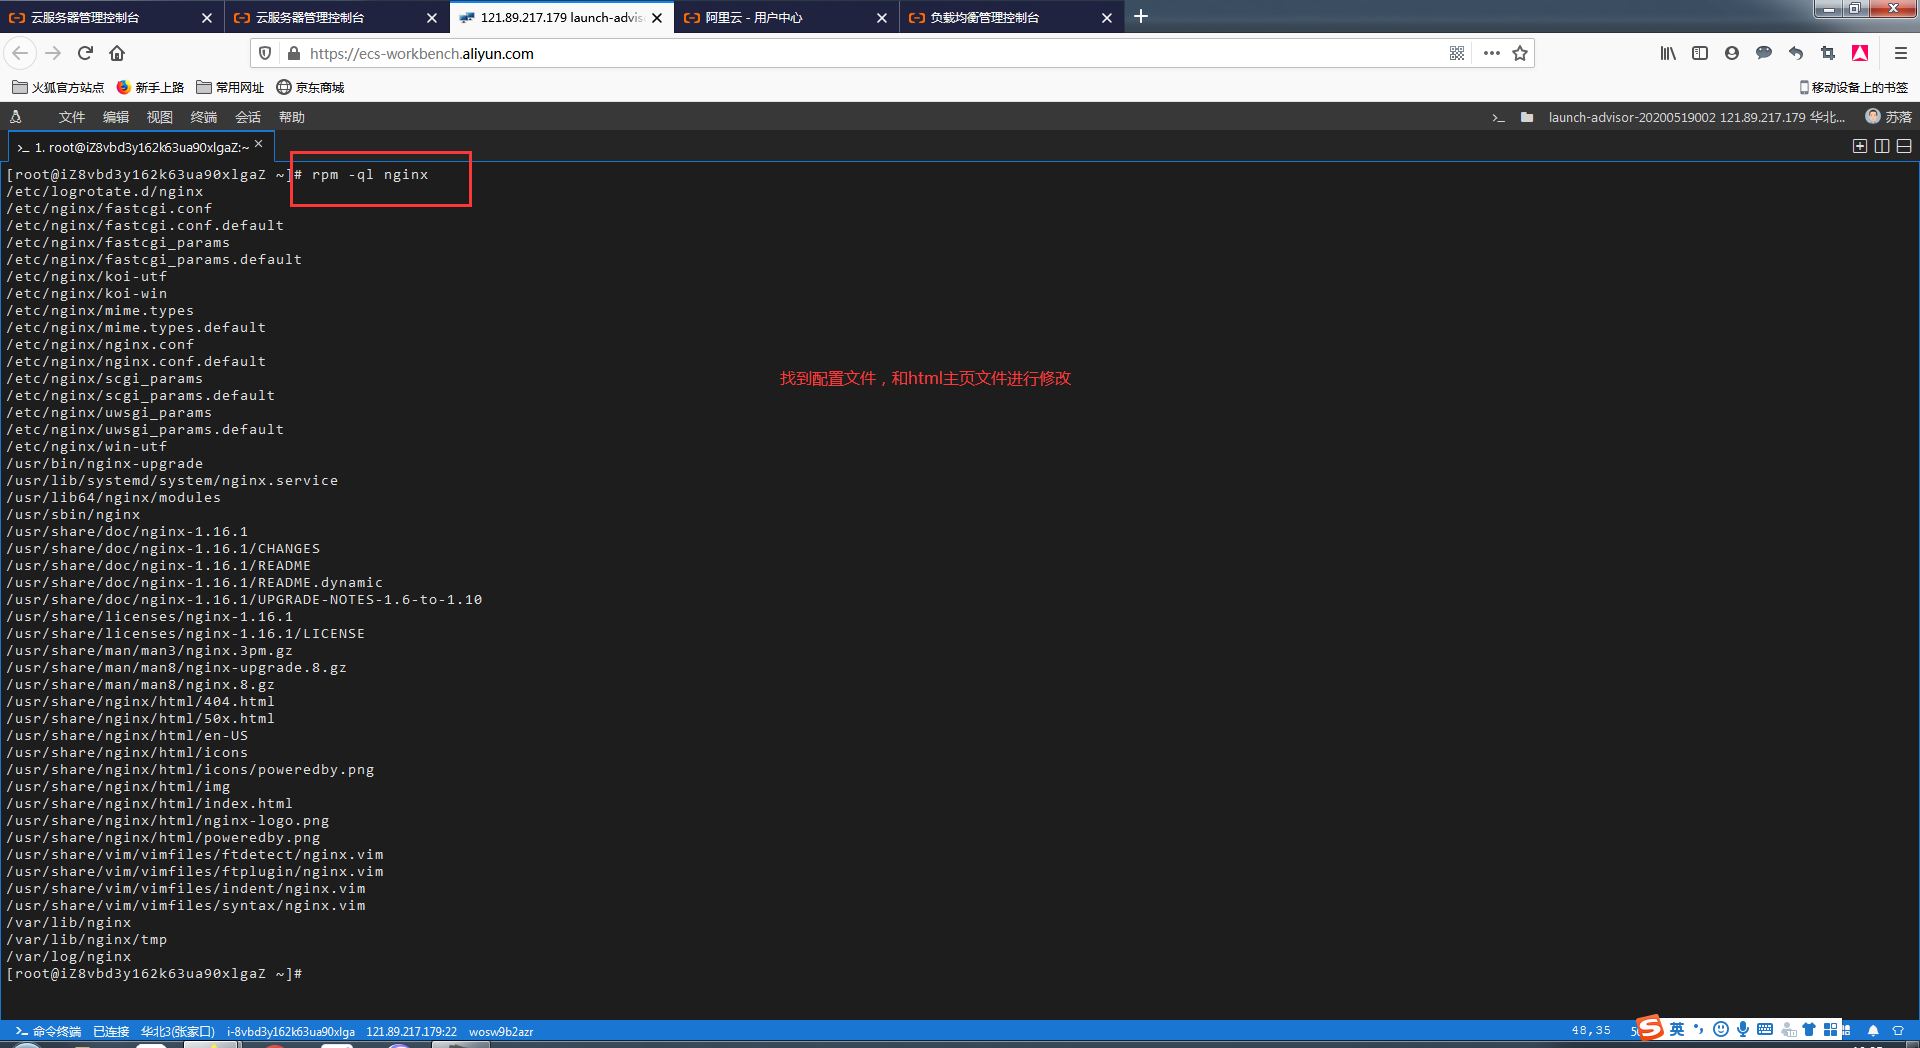Reload the current page
This screenshot has width=1920, height=1048.
coord(85,53)
